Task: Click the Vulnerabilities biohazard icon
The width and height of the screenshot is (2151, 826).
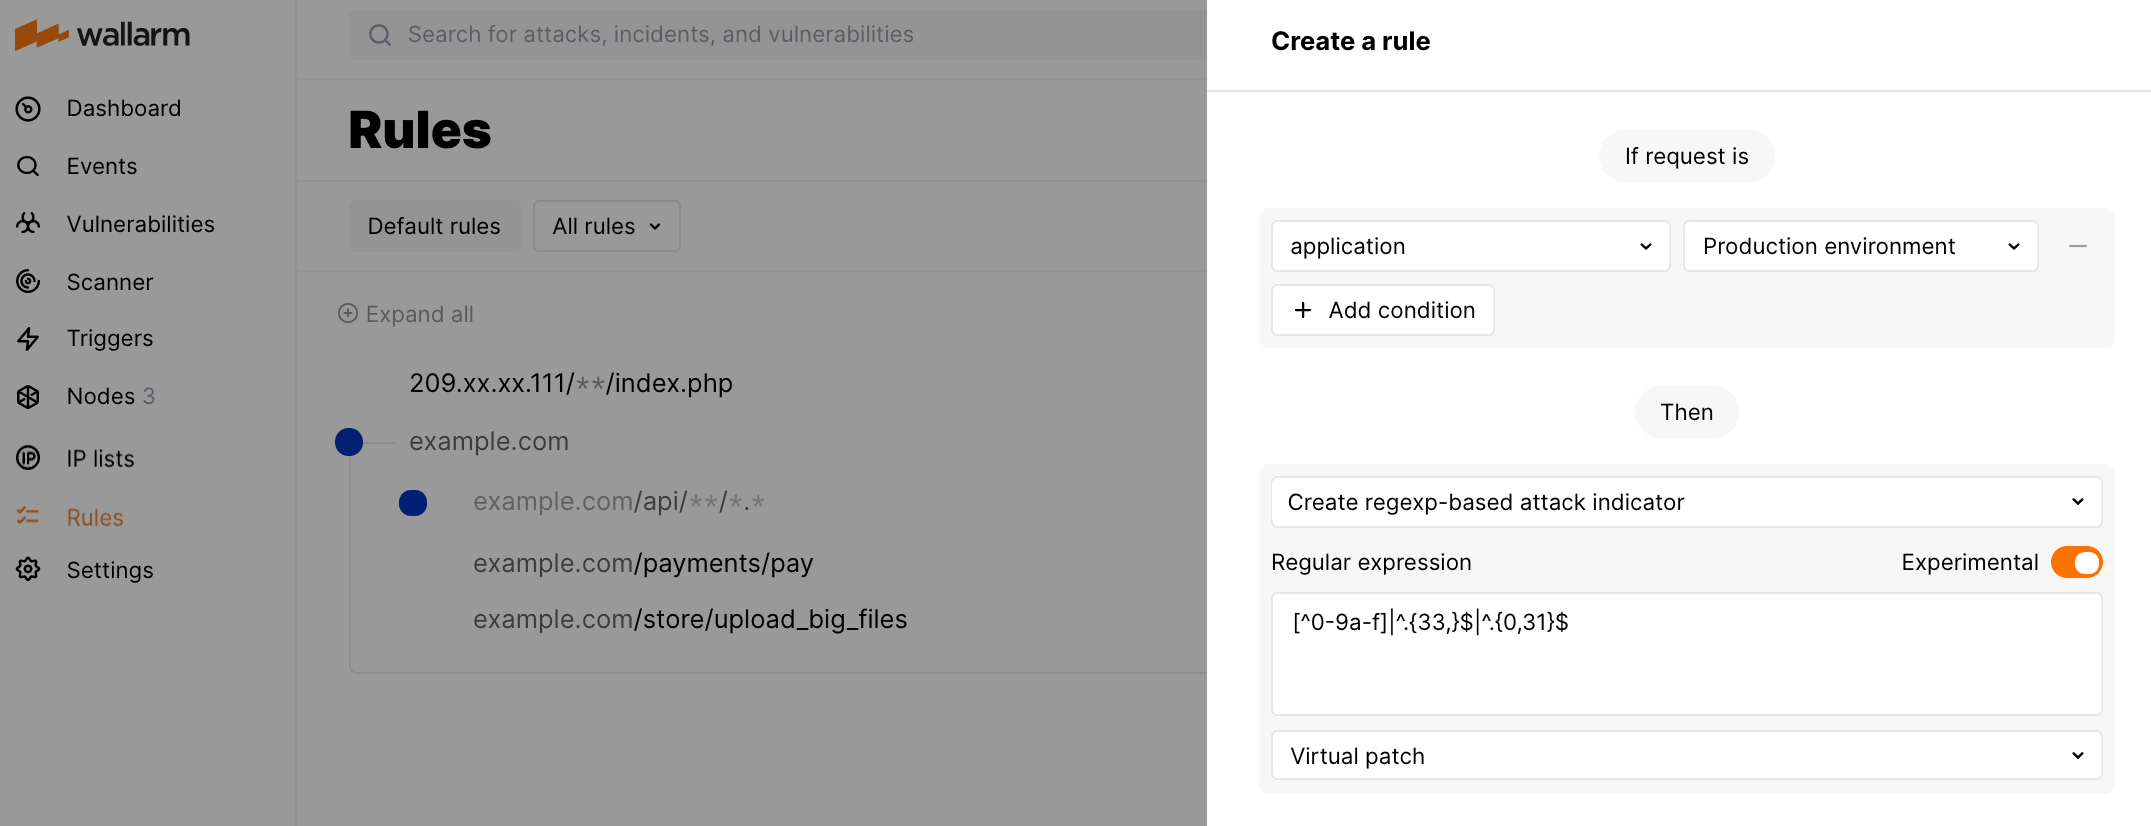Action: click(29, 224)
